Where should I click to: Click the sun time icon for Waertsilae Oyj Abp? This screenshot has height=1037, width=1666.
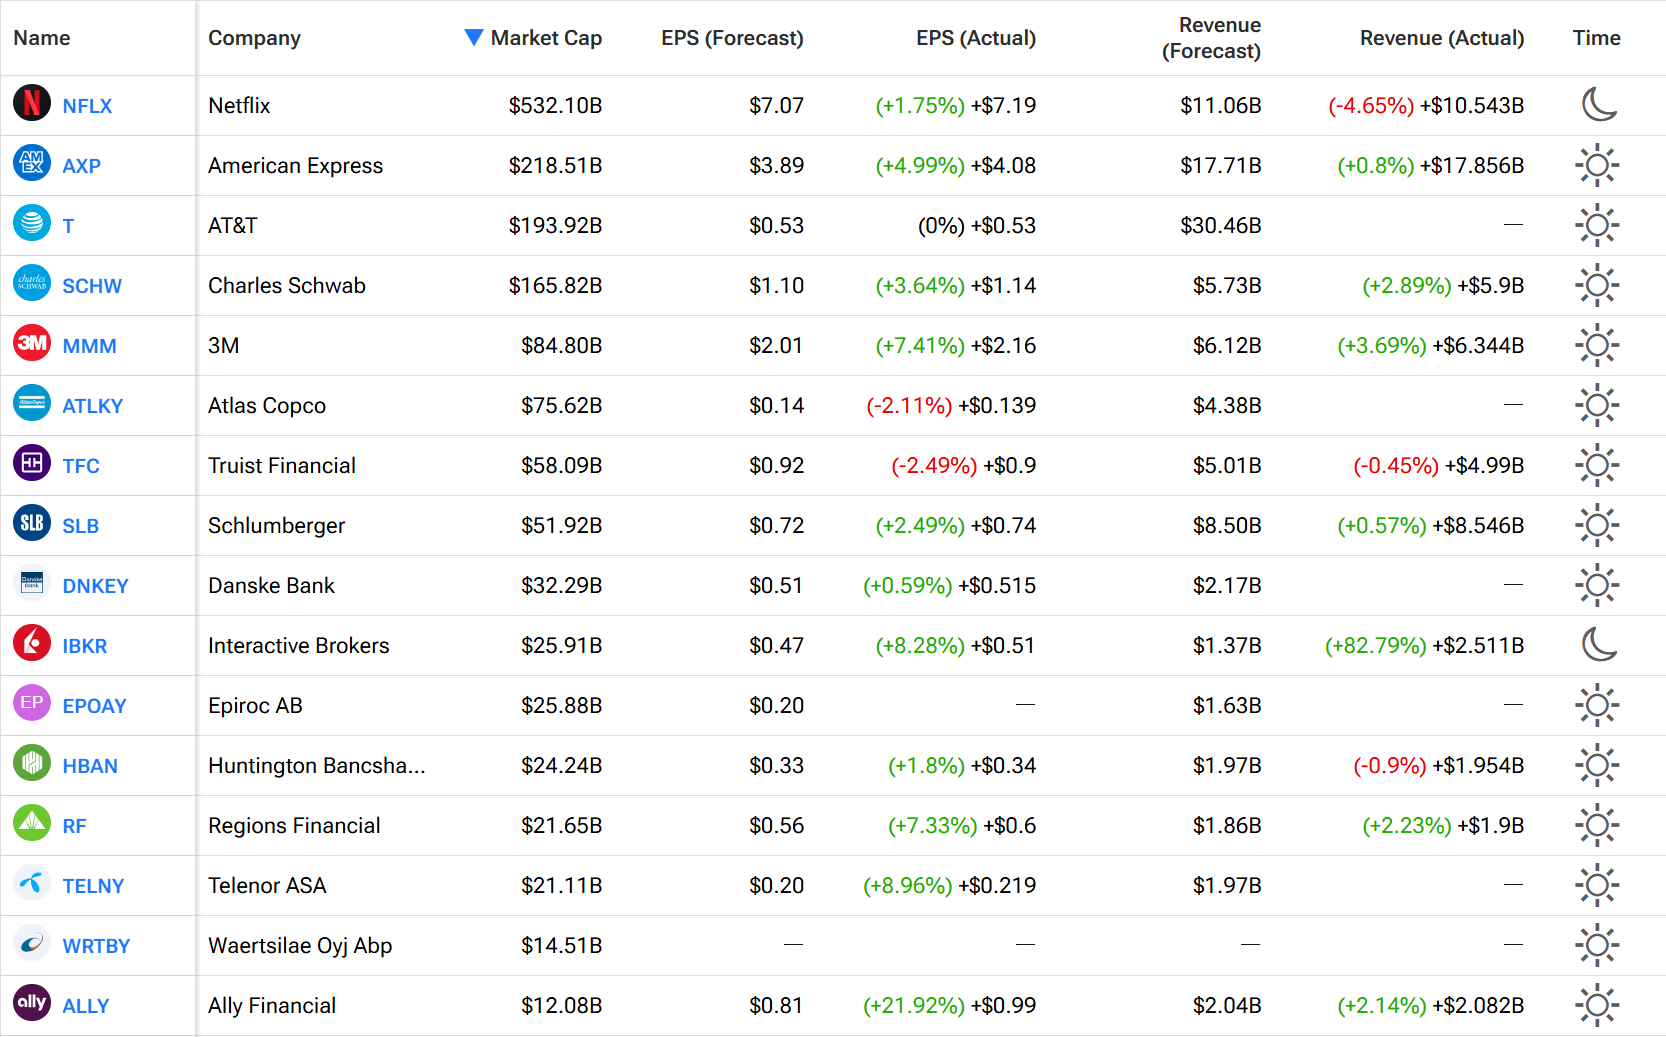coord(1597,945)
